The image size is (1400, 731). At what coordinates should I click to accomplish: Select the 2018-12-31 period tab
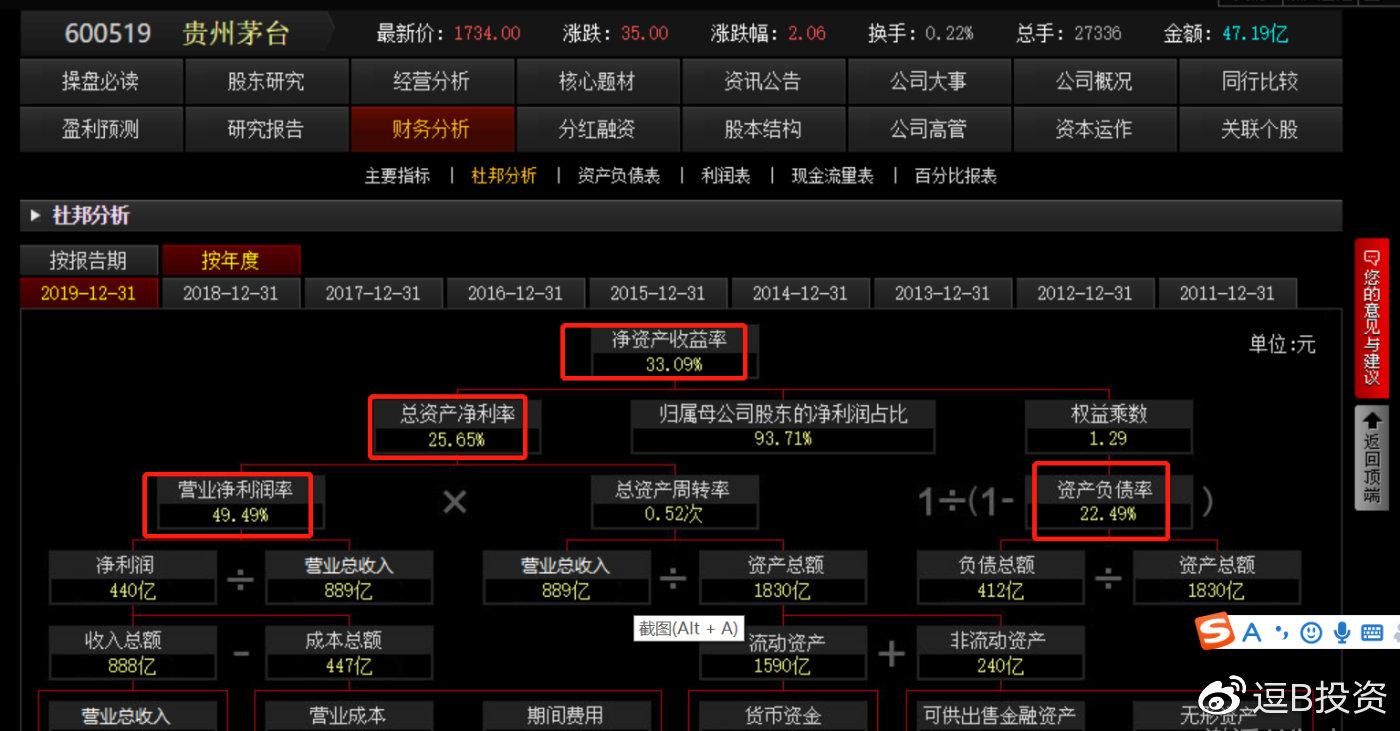pos(230,293)
